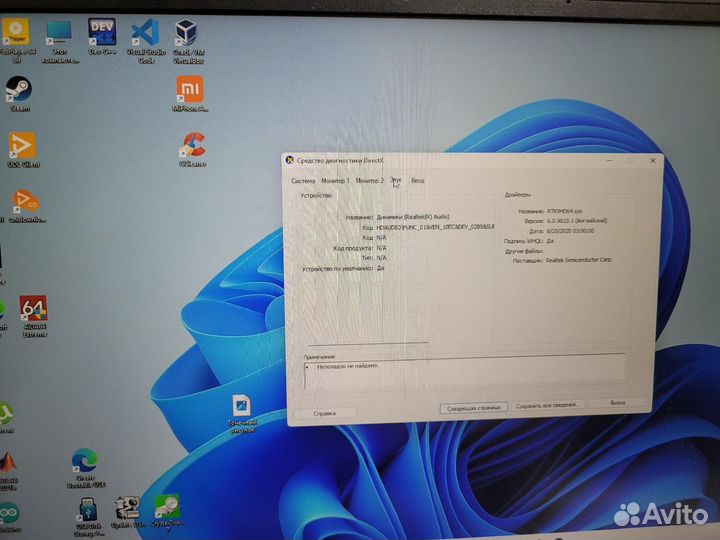The height and width of the screenshot is (540, 720).
Task: Click the 'Справка' help button
Action: (325, 412)
